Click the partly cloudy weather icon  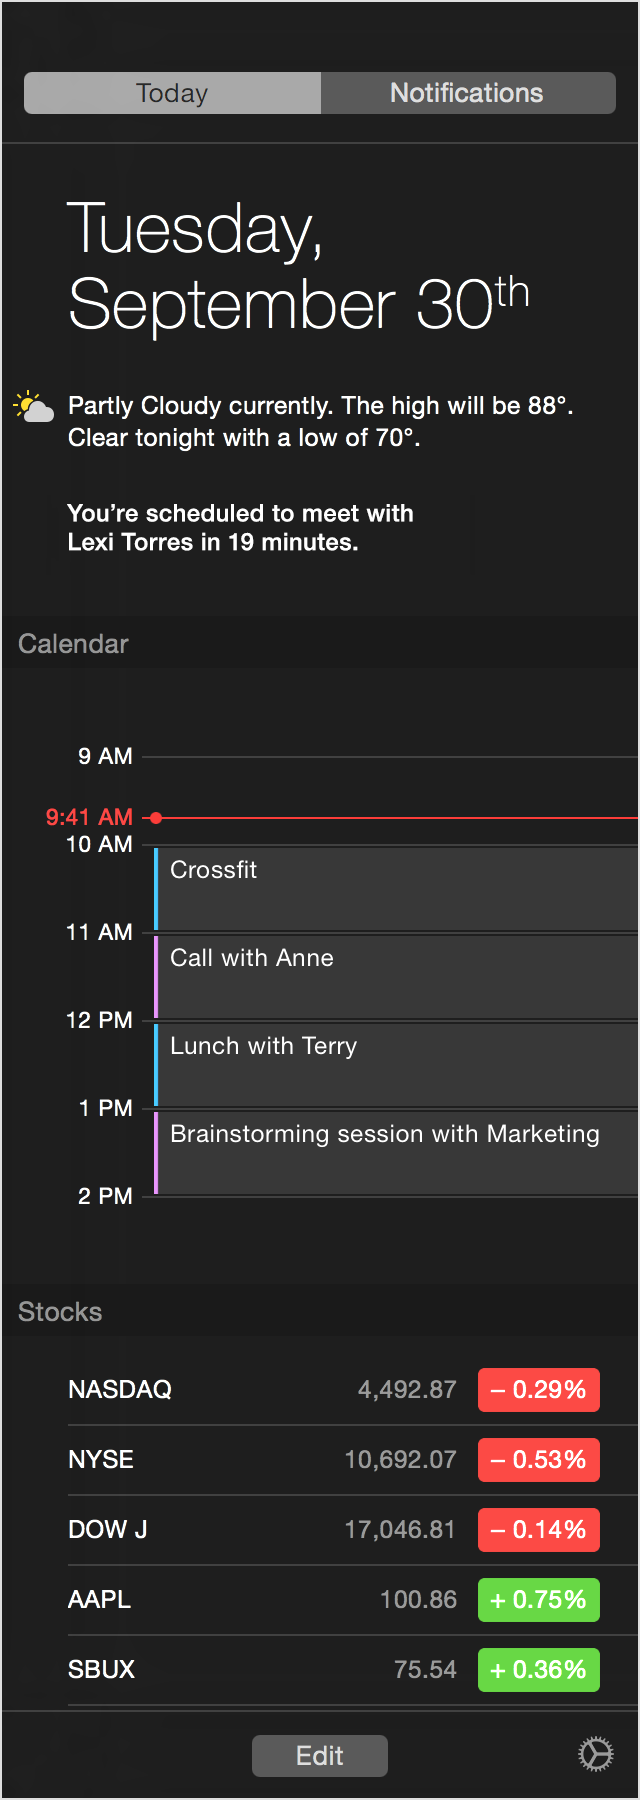(x=34, y=407)
